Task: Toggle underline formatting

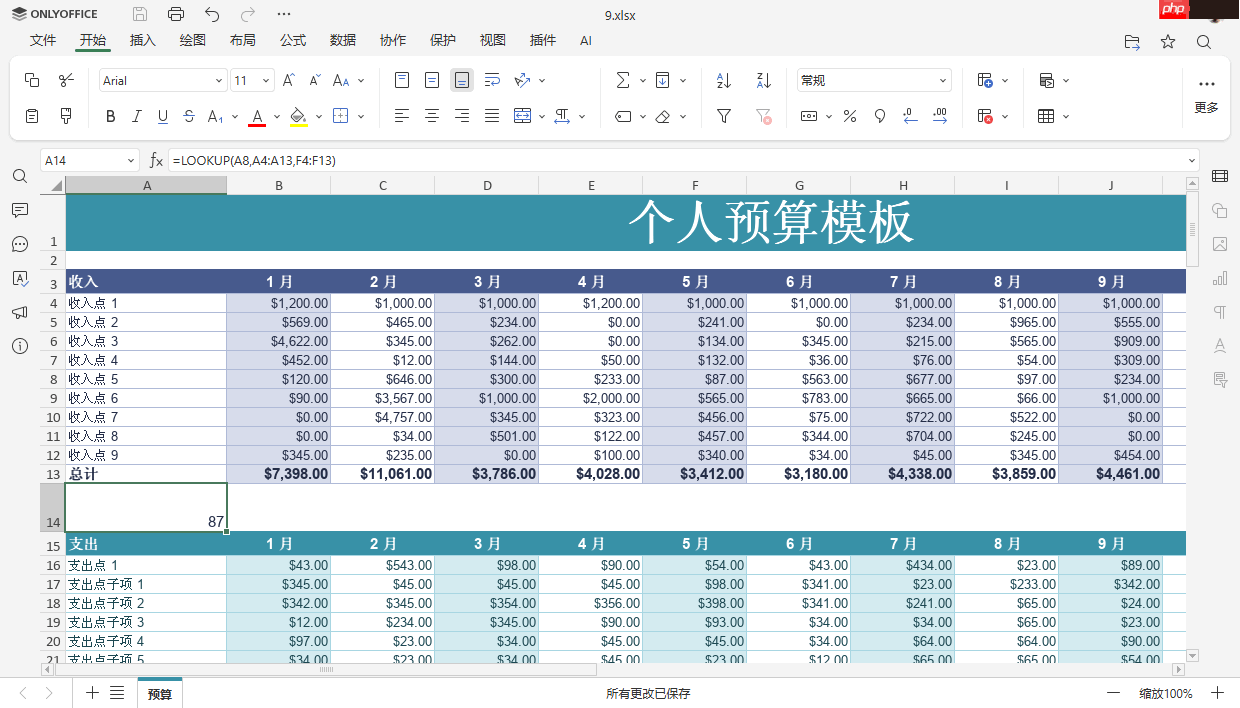Action: coord(164,116)
